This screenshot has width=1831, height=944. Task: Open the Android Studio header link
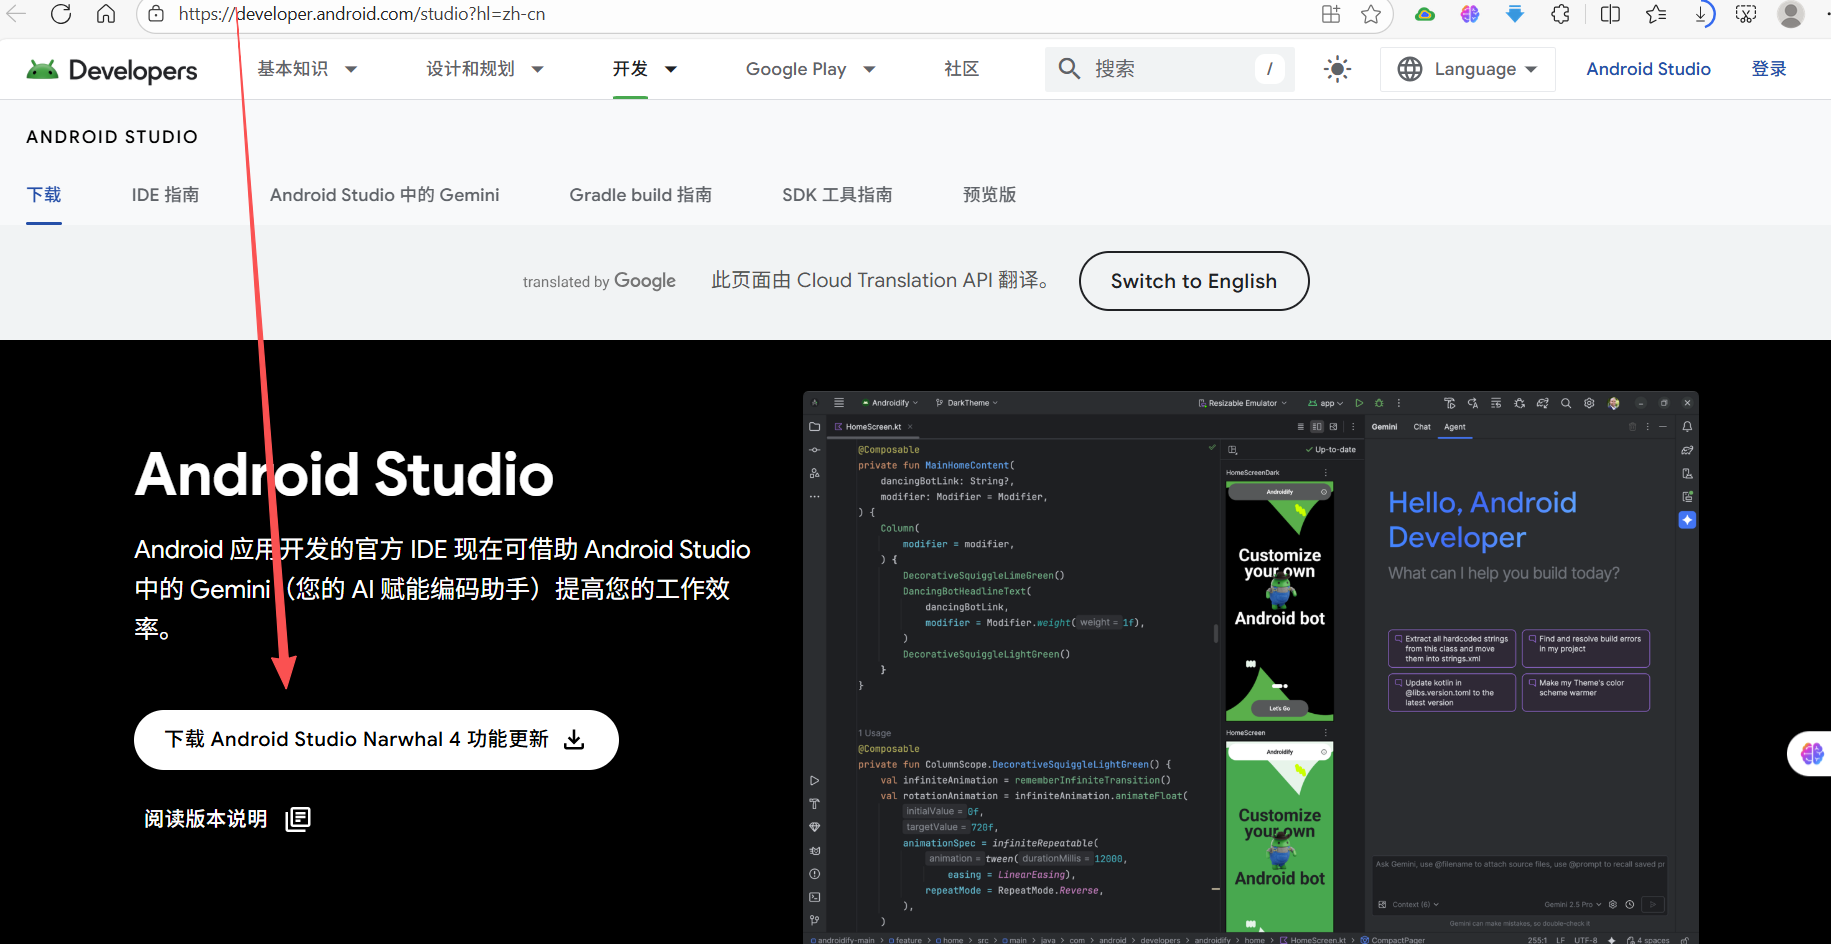[x=1648, y=69]
